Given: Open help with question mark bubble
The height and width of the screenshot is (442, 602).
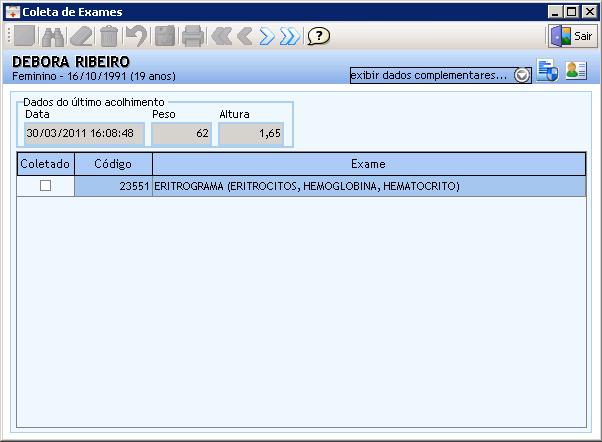Looking at the screenshot, I should pyautogui.click(x=319, y=36).
